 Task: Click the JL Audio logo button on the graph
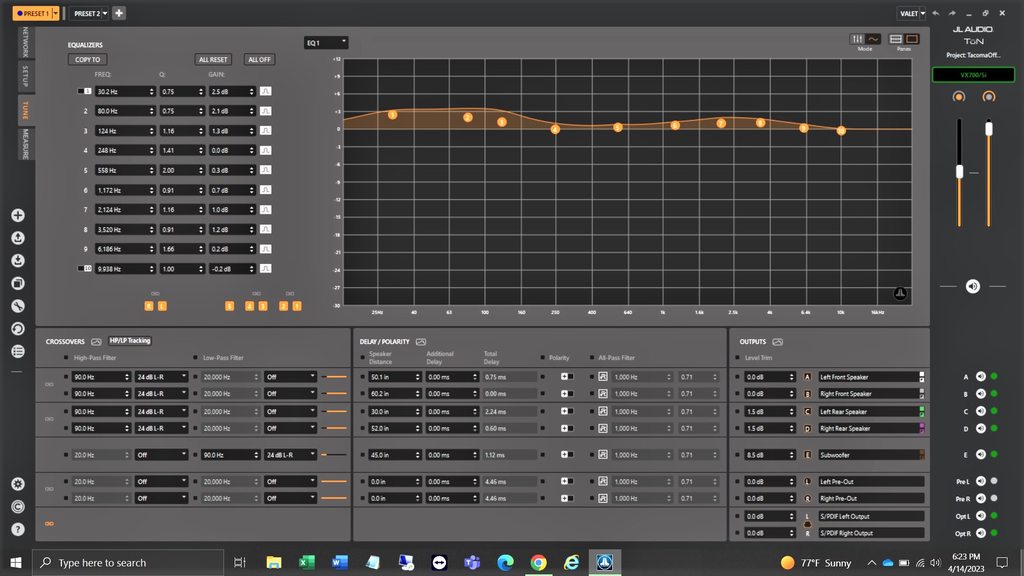(900, 293)
